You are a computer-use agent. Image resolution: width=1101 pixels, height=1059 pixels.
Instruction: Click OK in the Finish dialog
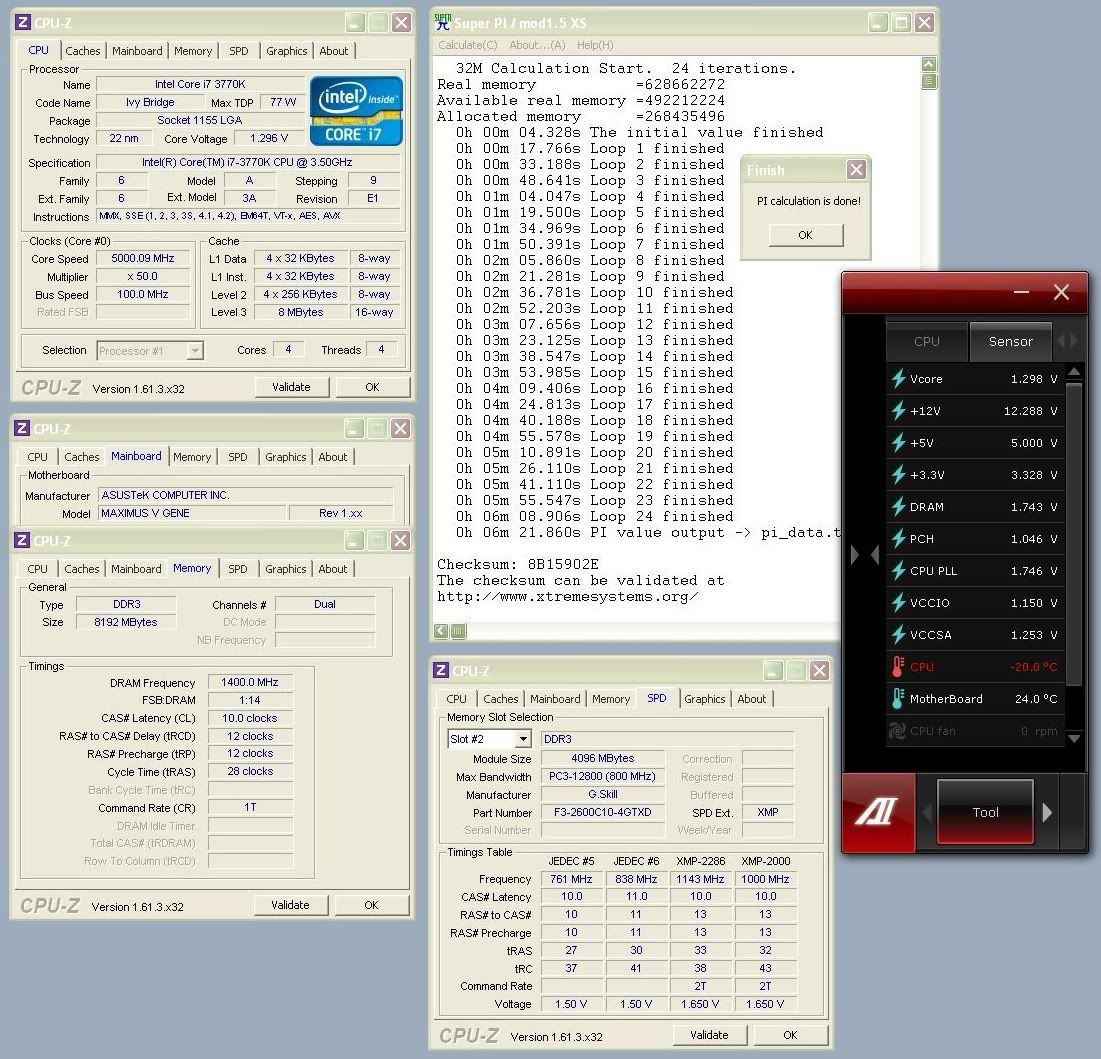tap(805, 235)
